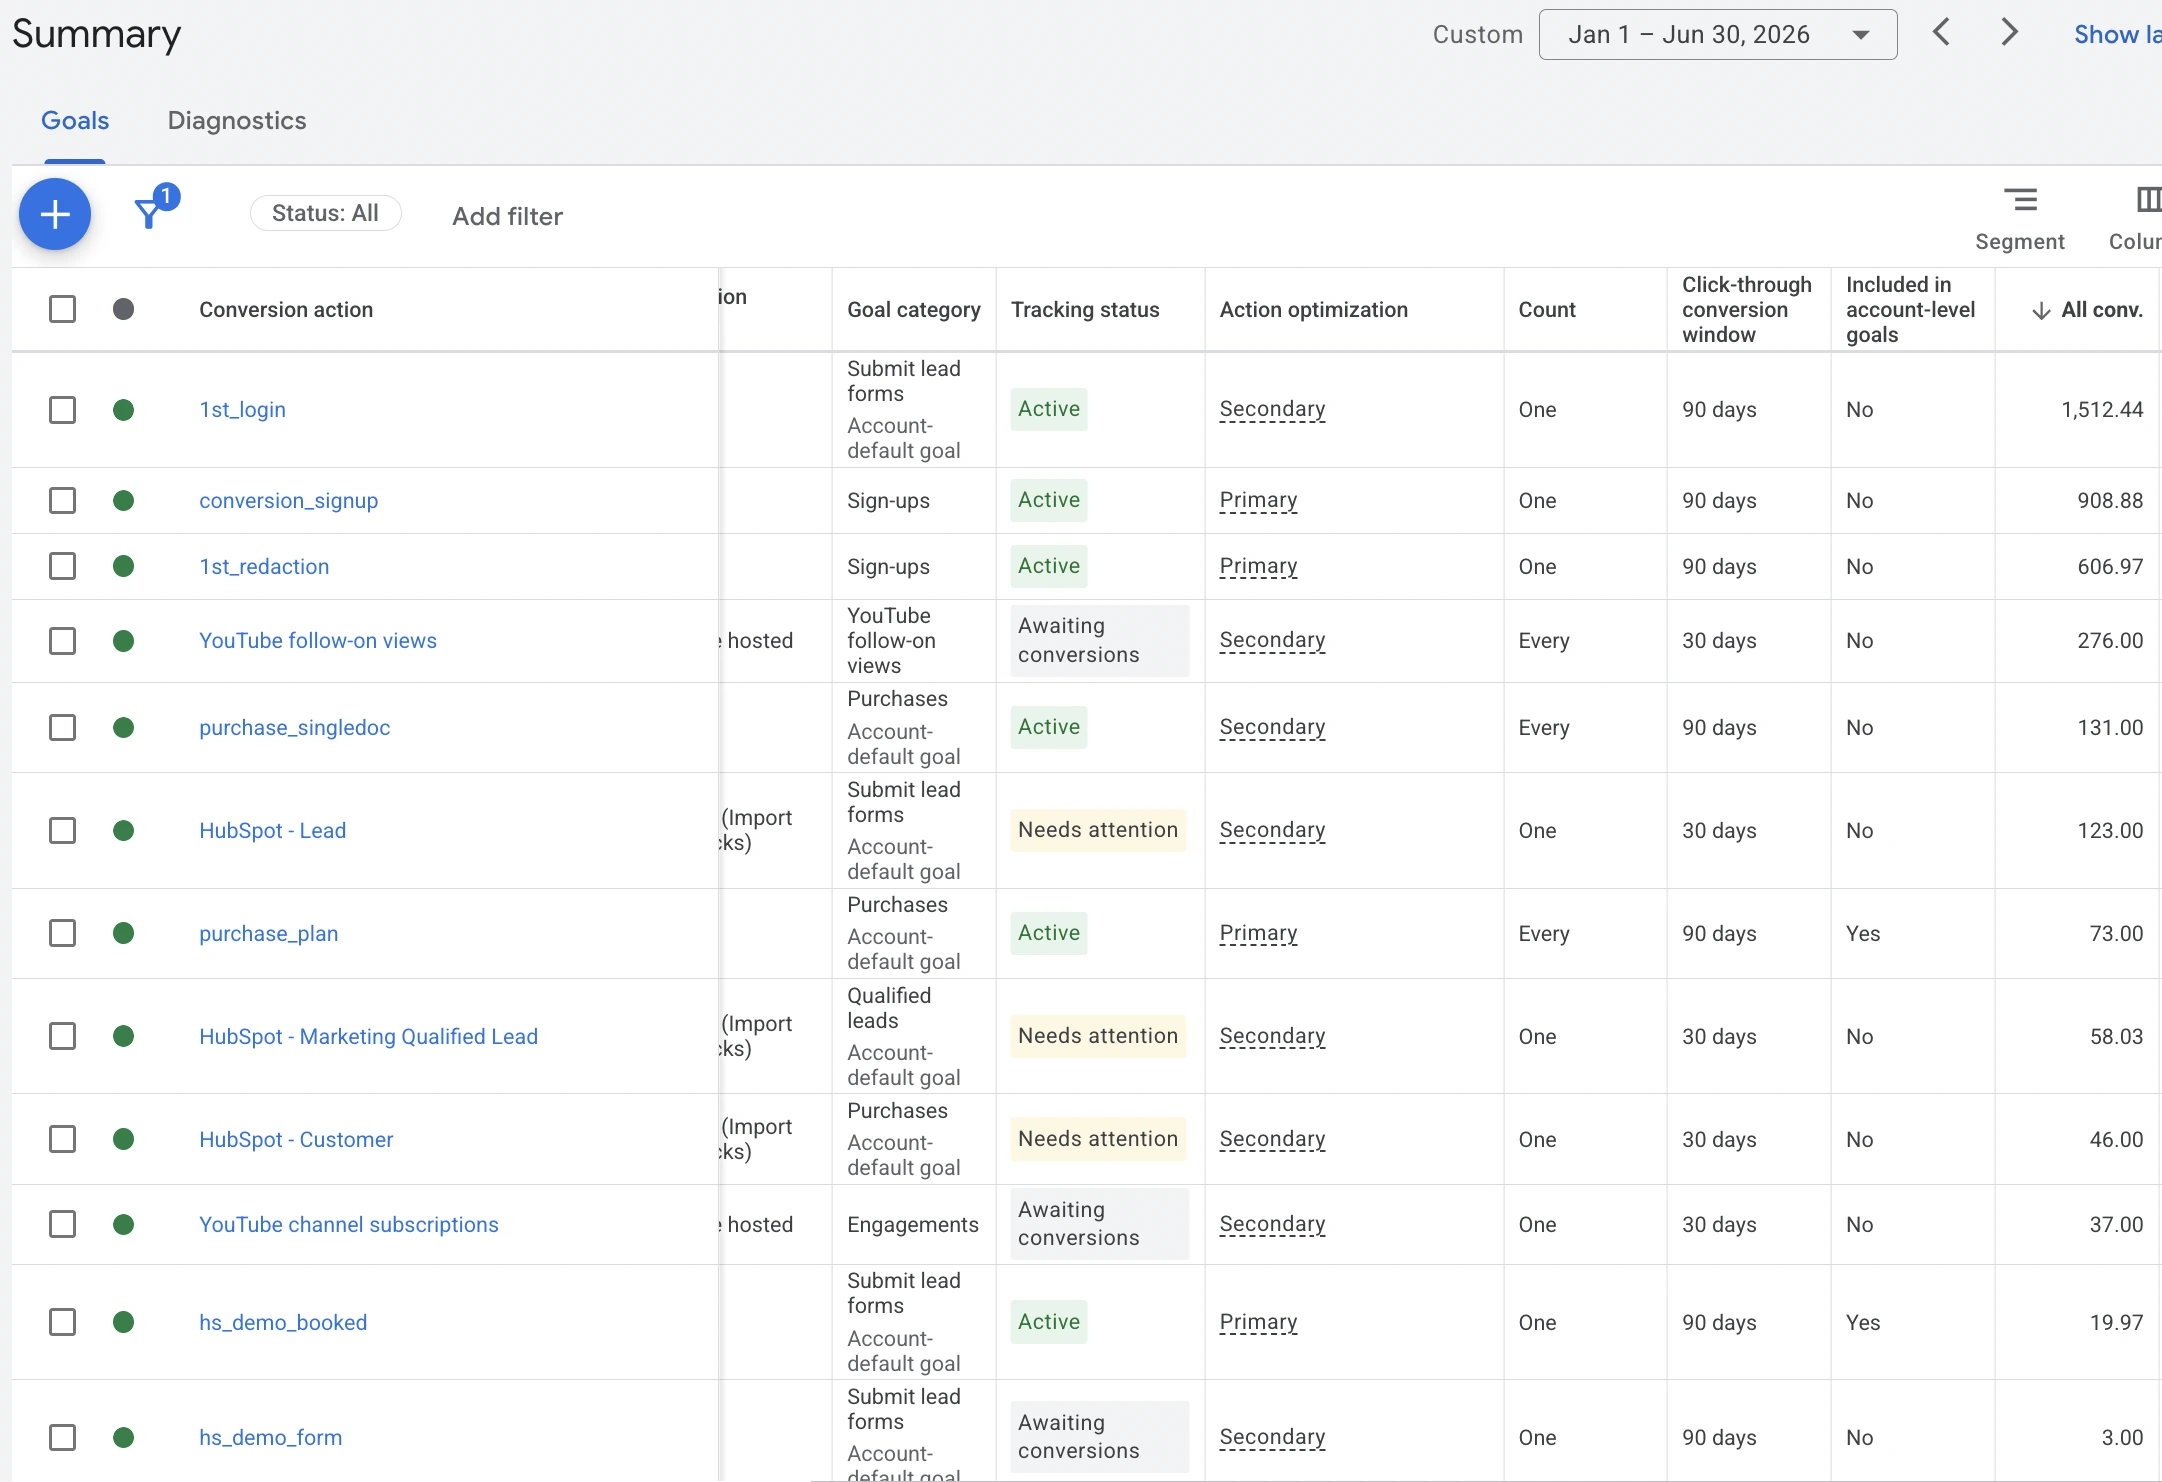
Task: Click green status dot for 1st_login
Action: (124, 410)
